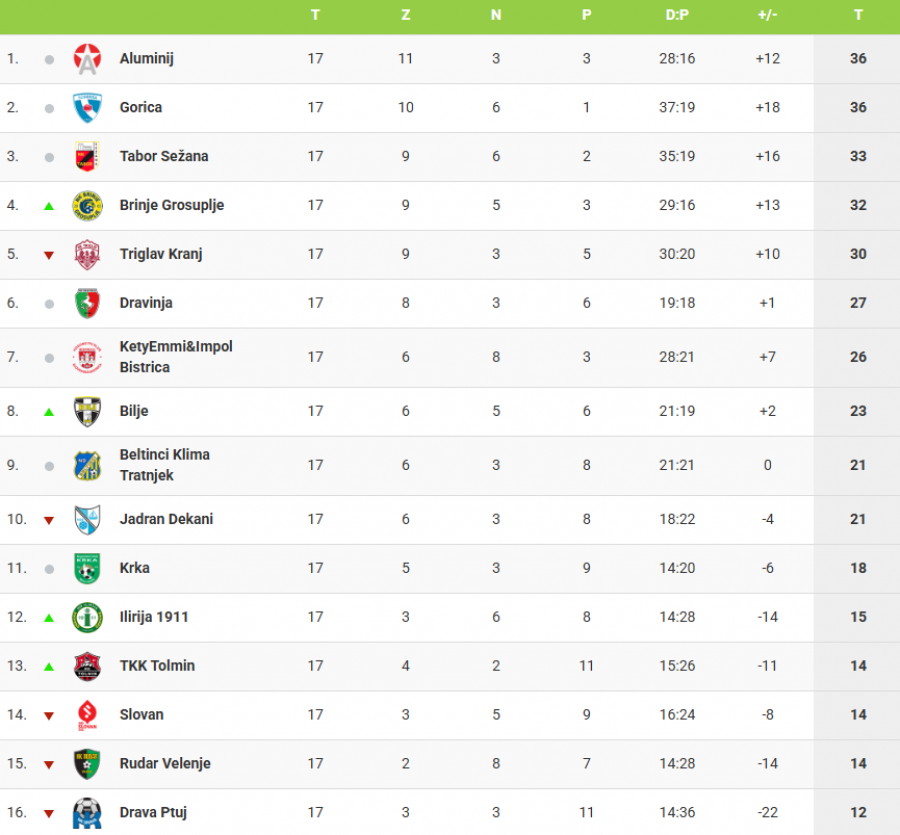Click the Rudar Velenje team name

point(166,764)
